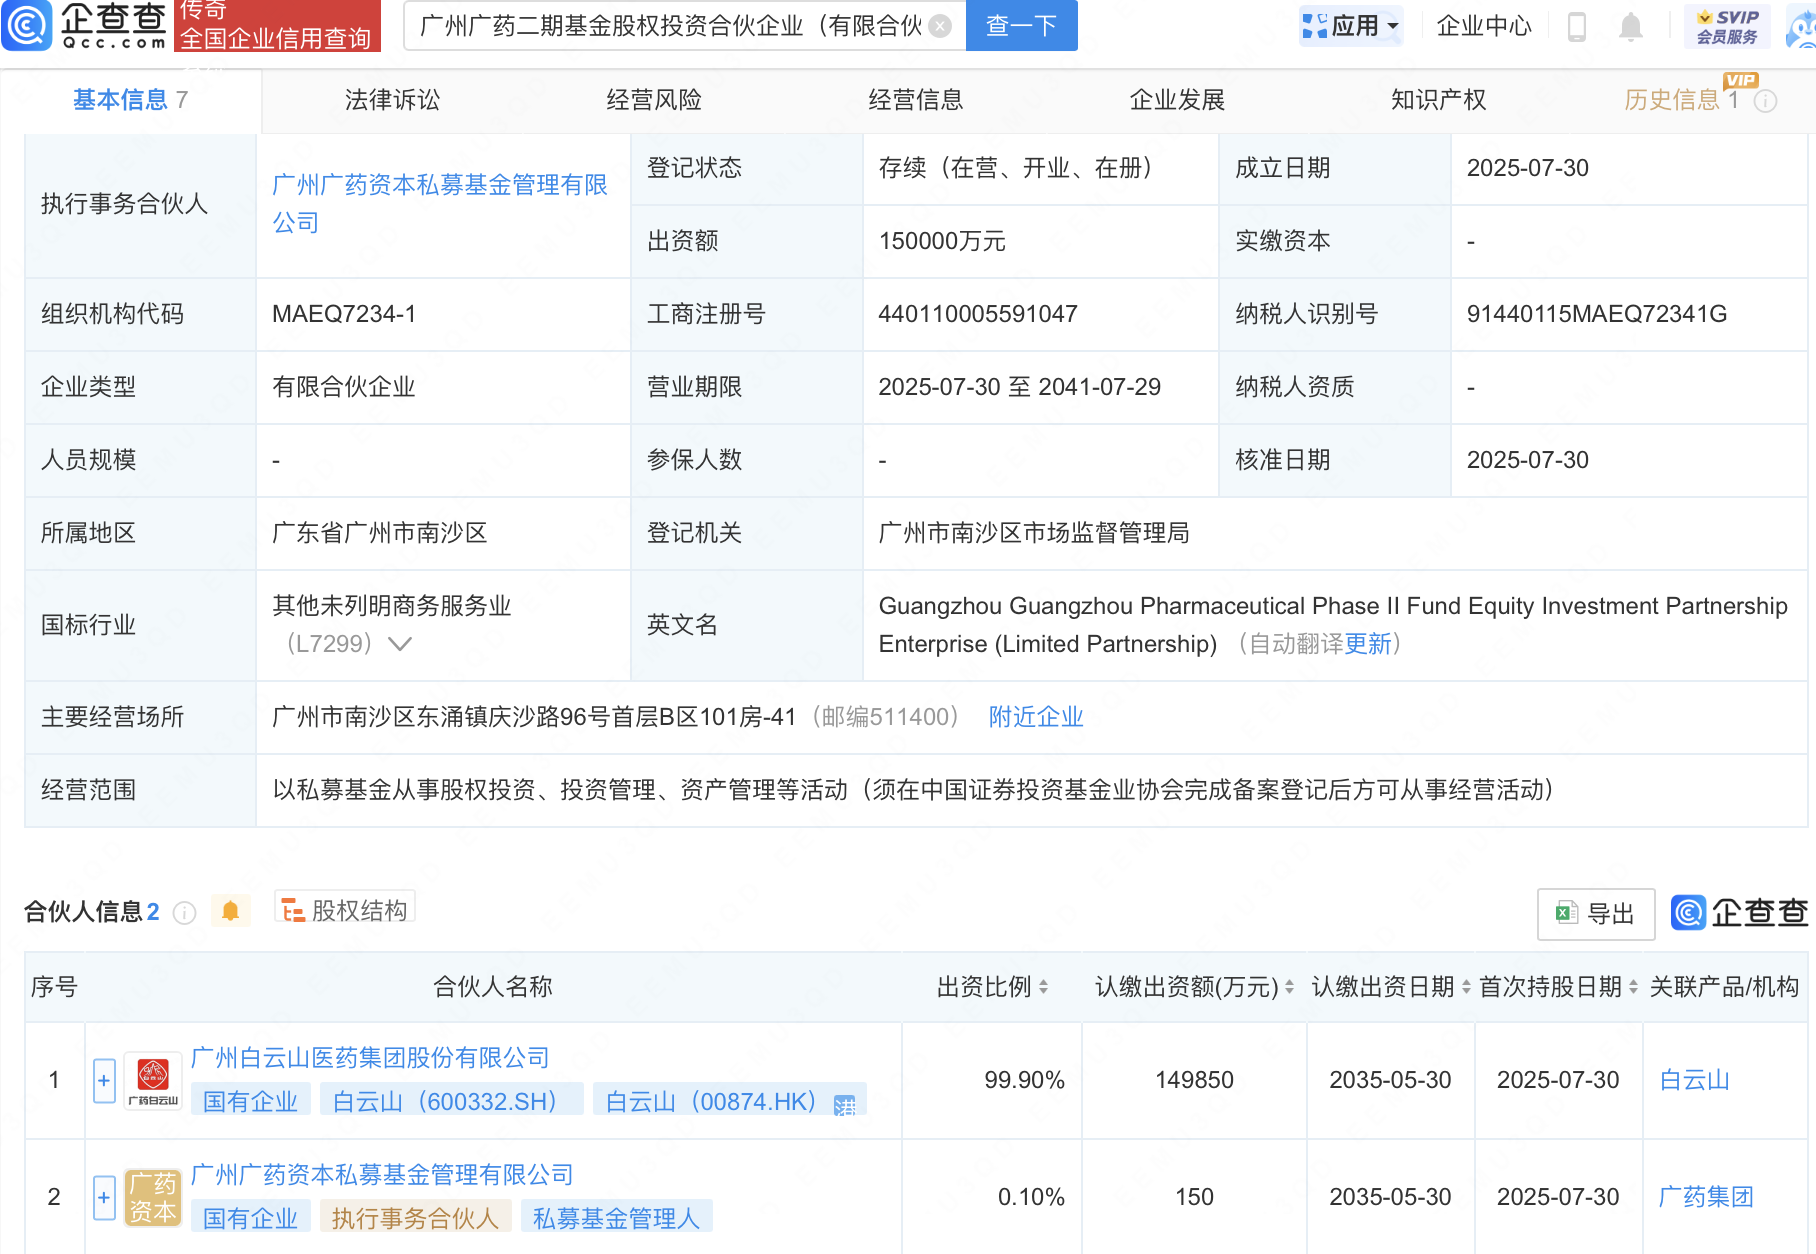The width and height of the screenshot is (1816, 1254).
Task: Expand partner row 1 with plus icon
Action: pyautogui.click(x=103, y=1081)
